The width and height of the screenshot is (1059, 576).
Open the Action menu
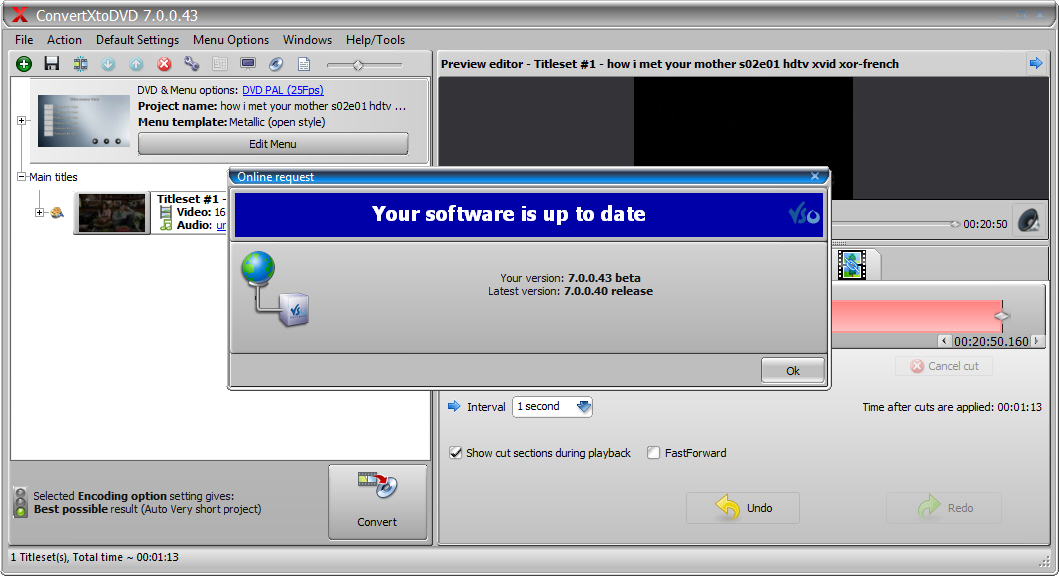tap(64, 40)
